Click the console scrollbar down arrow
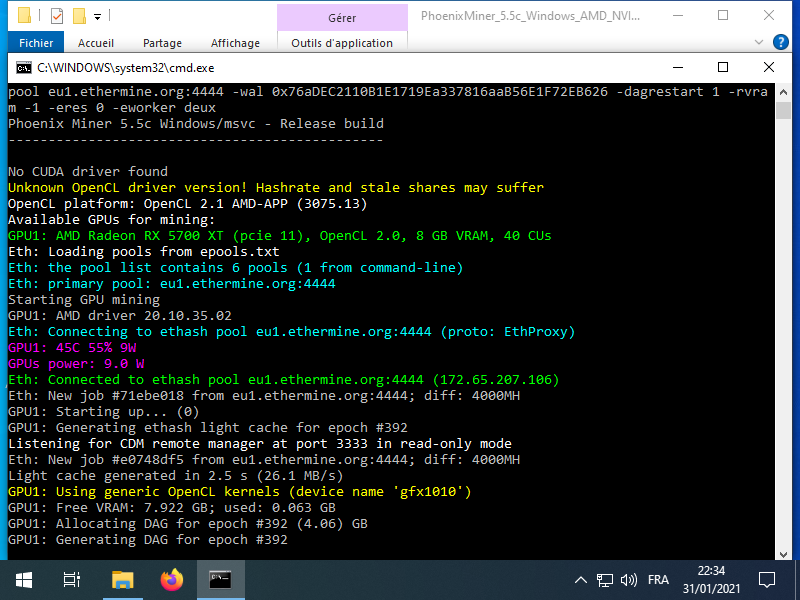Image resolution: width=800 pixels, height=600 pixels. click(783, 554)
